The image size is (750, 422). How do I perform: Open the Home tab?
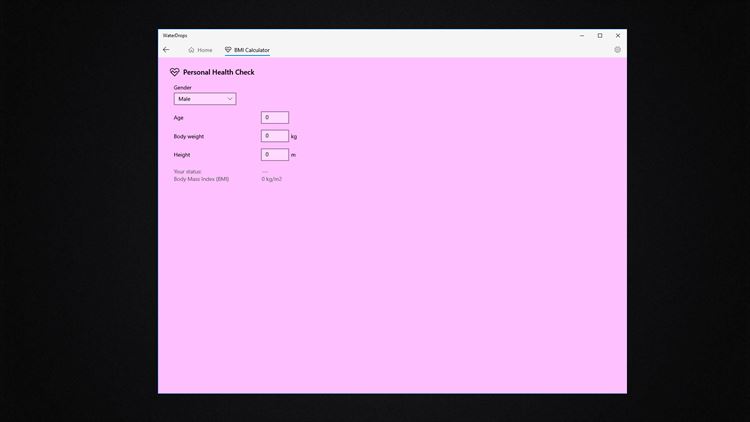[200, 50]
